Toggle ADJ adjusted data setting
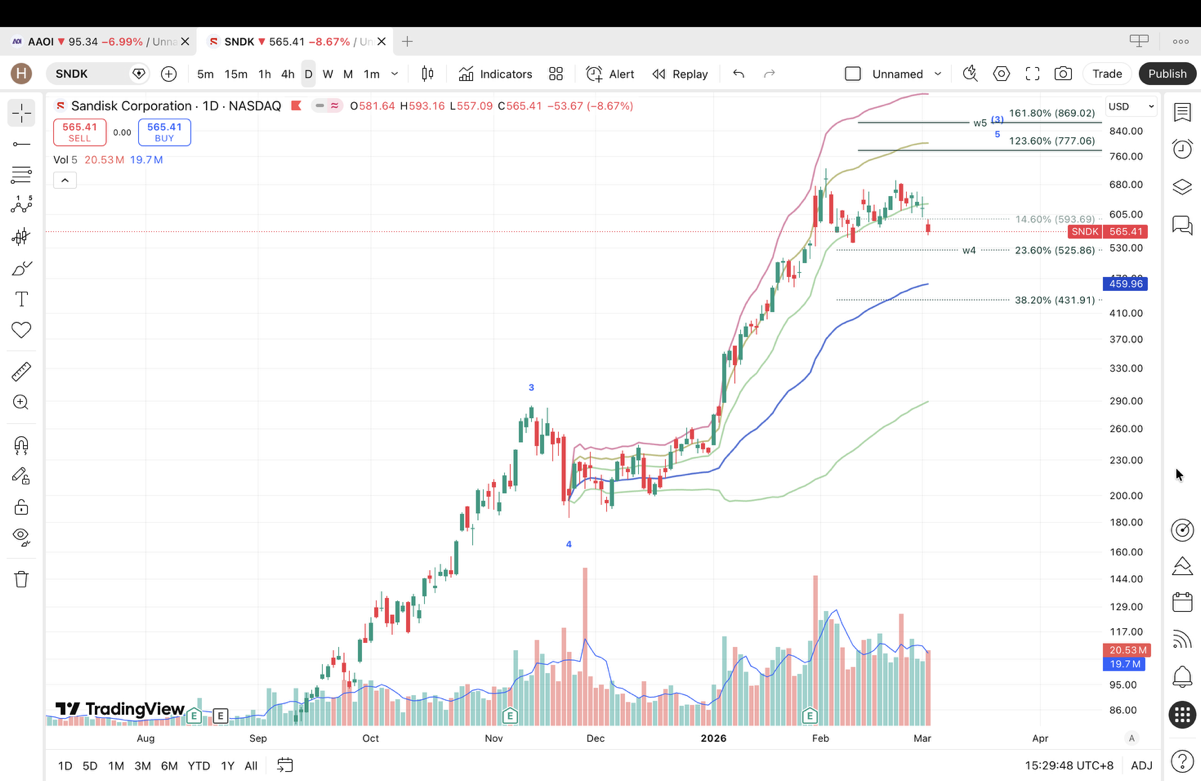Image resolution: width=1201 pixels, height=781 pixels. click(1141, 765)
